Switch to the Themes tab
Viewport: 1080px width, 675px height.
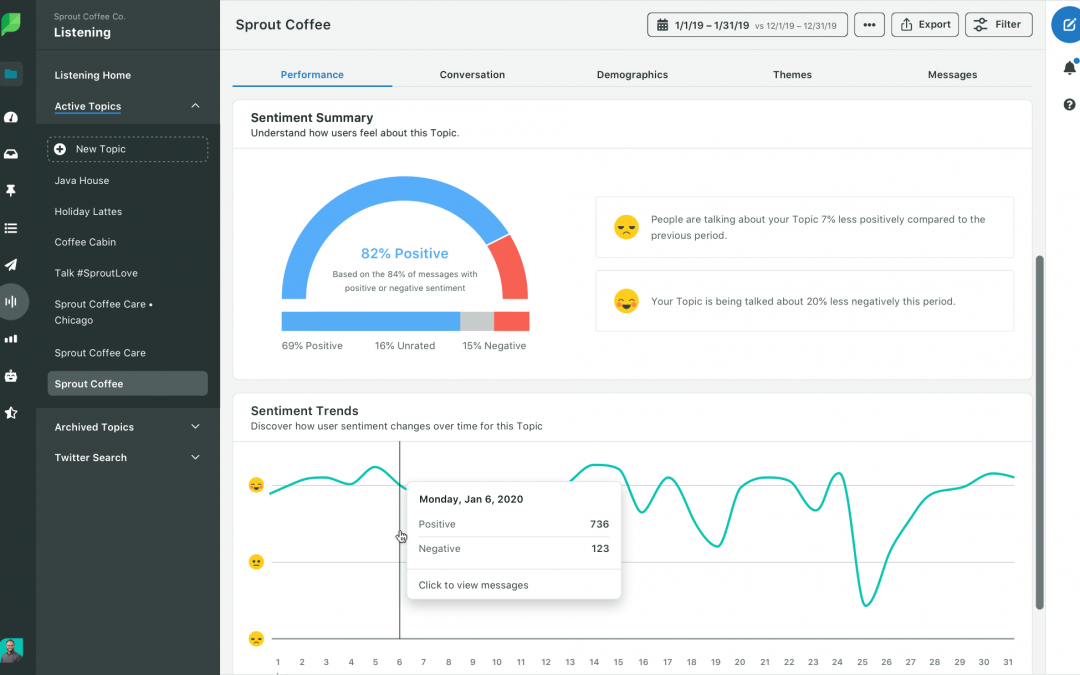[x=792, y=74]
